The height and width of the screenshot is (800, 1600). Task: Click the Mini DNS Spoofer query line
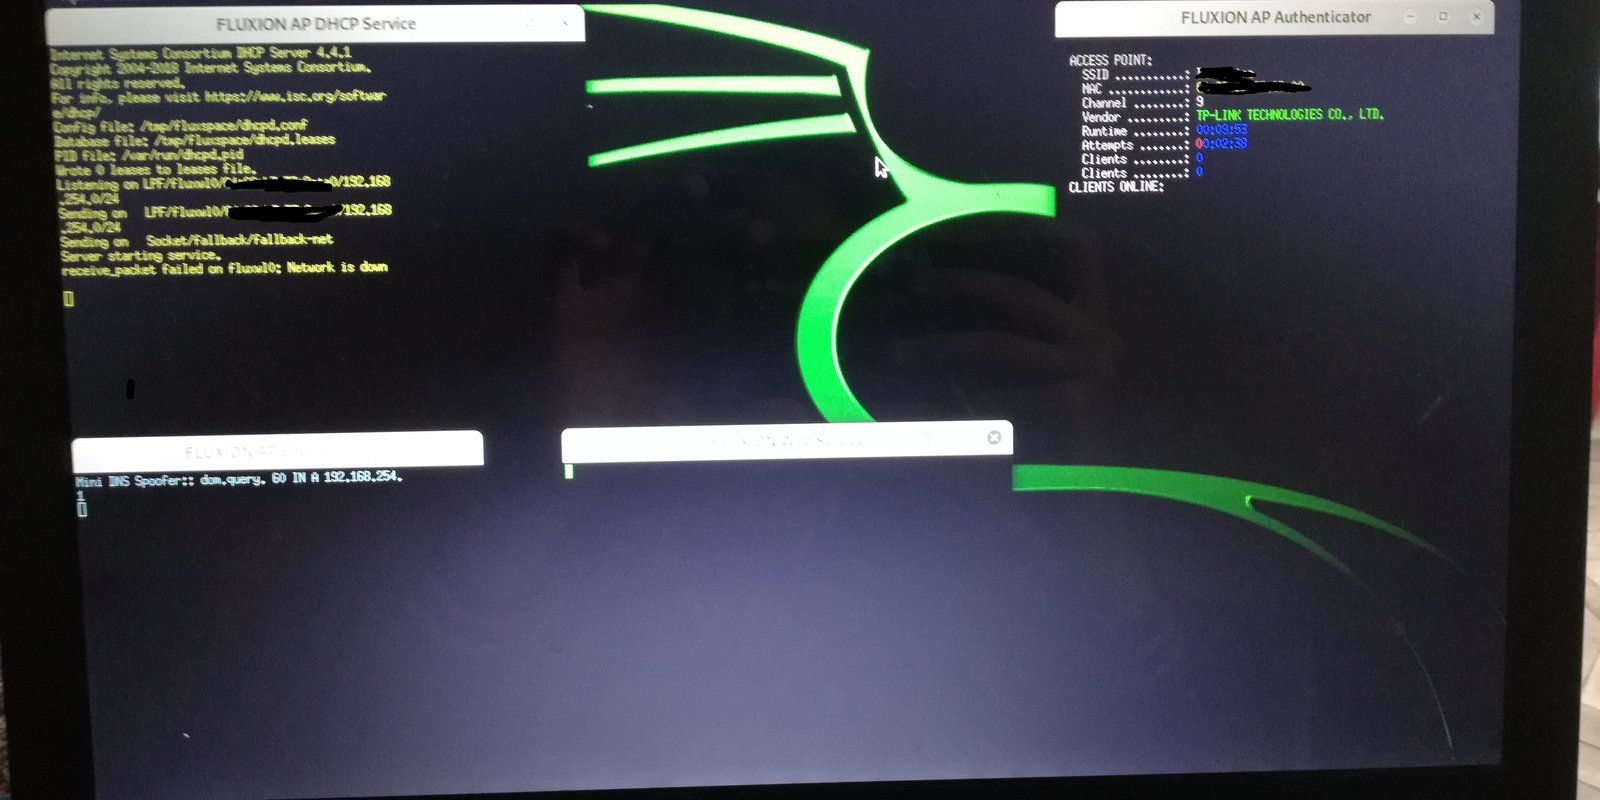(x=239, y=478)
